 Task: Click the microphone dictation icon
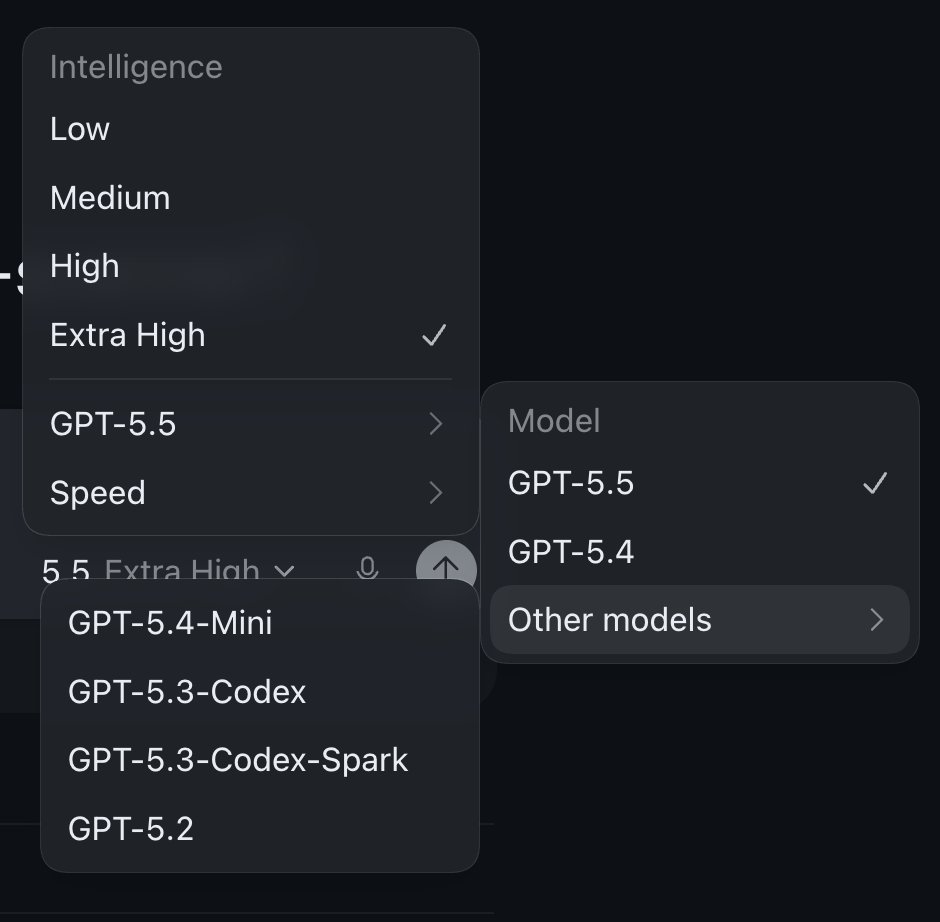(x=367, y=568)
